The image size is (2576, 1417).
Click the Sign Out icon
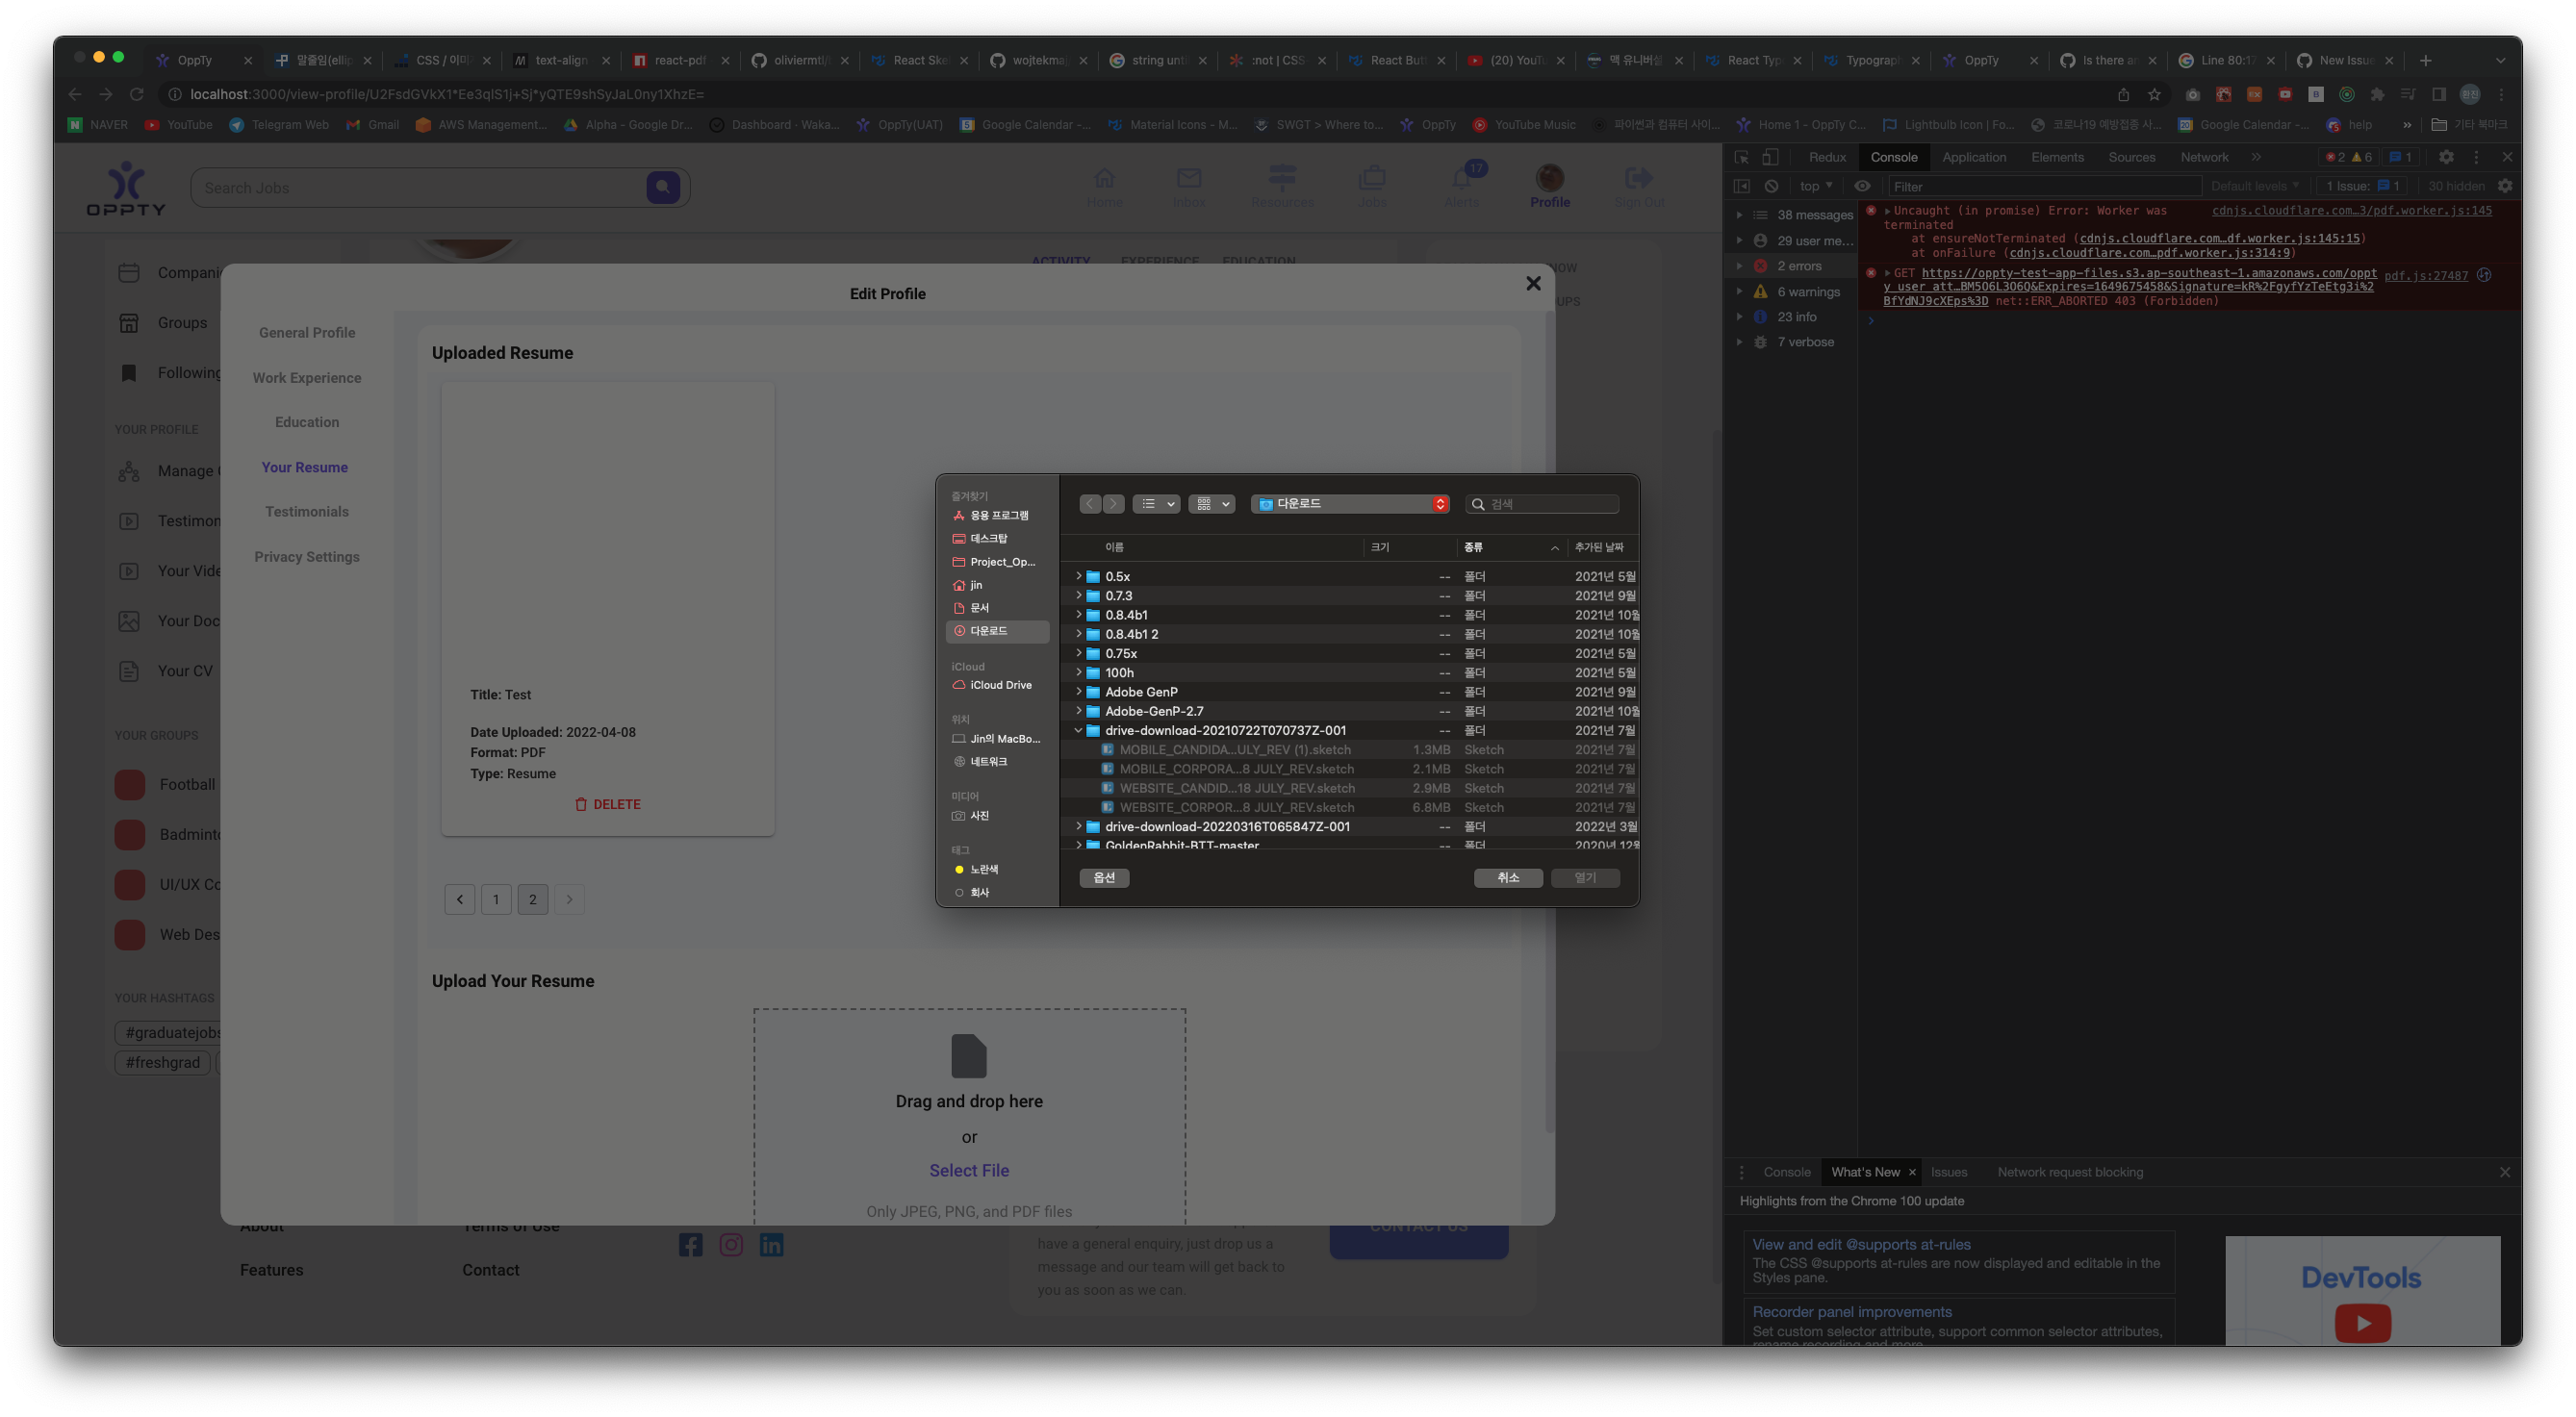tap(1639, 178)
